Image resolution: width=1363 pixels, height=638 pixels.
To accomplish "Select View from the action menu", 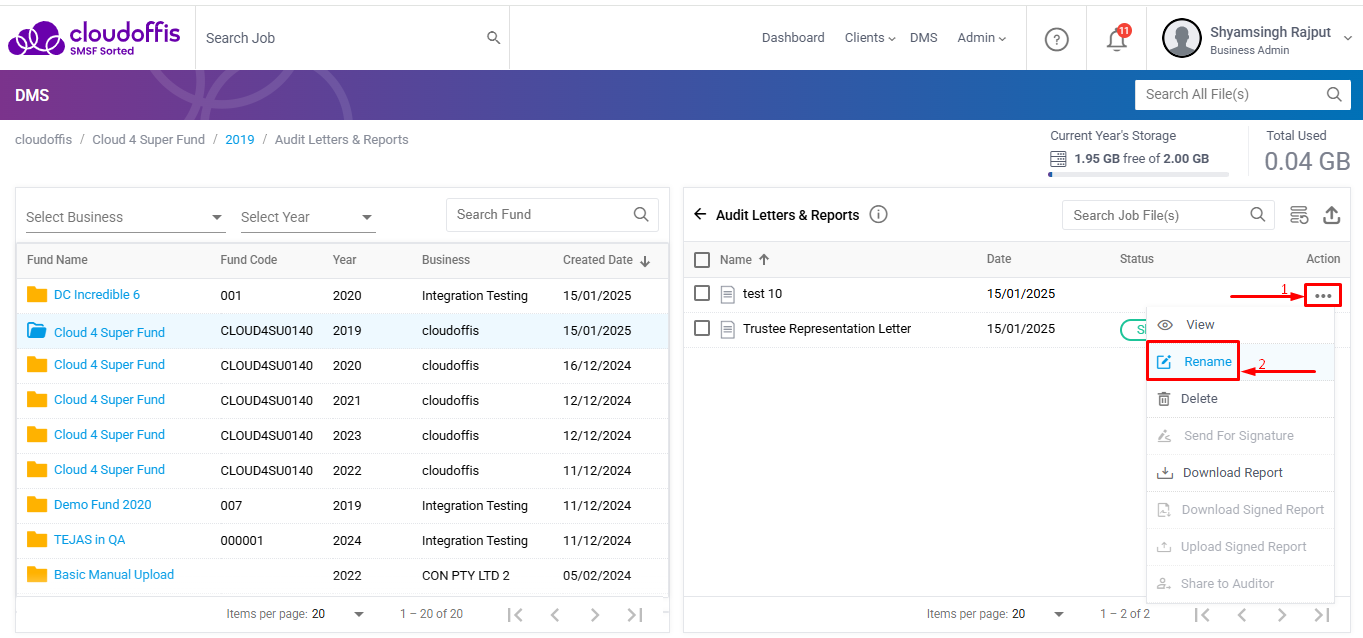I will (1240, 325).
